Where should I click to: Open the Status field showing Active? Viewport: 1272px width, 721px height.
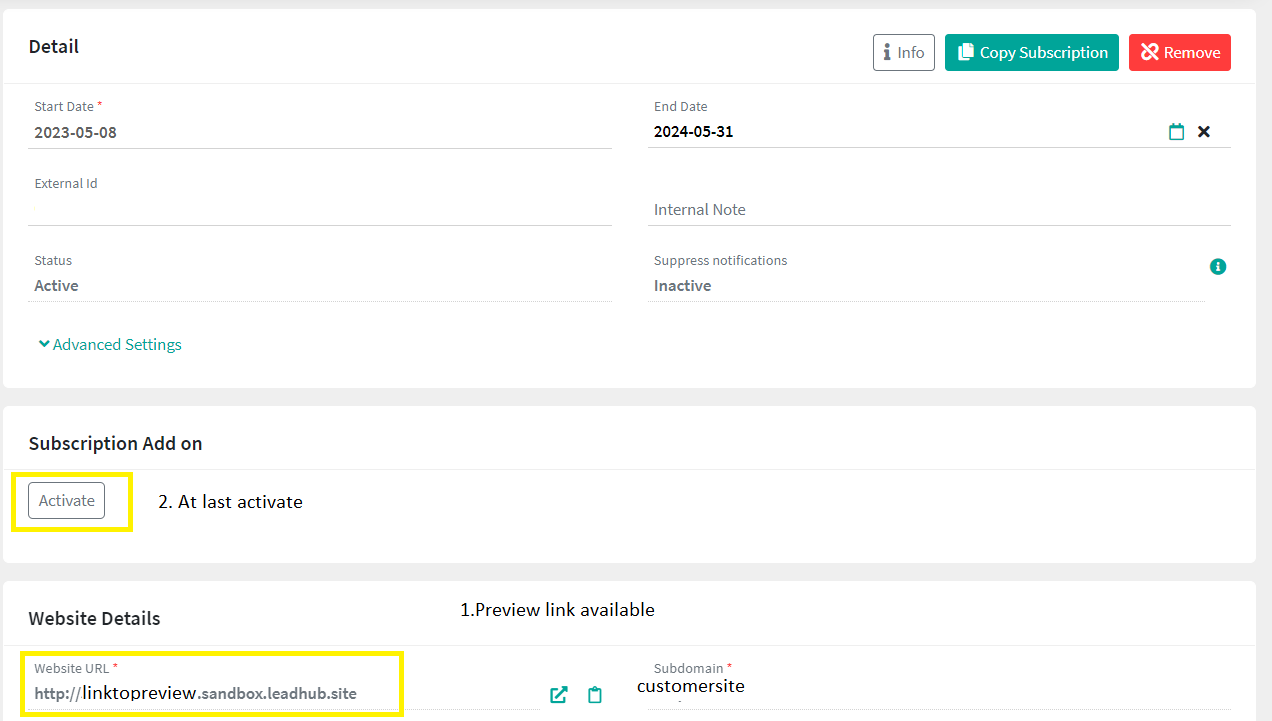[x=319, y=286]
